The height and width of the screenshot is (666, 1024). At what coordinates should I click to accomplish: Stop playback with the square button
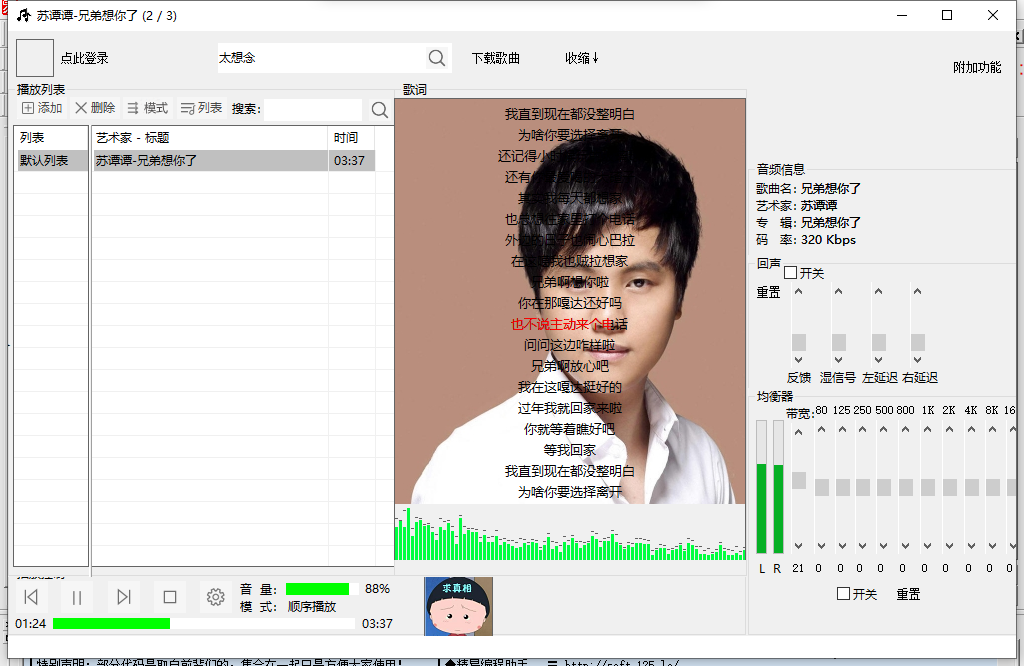(x=170, y=597)
